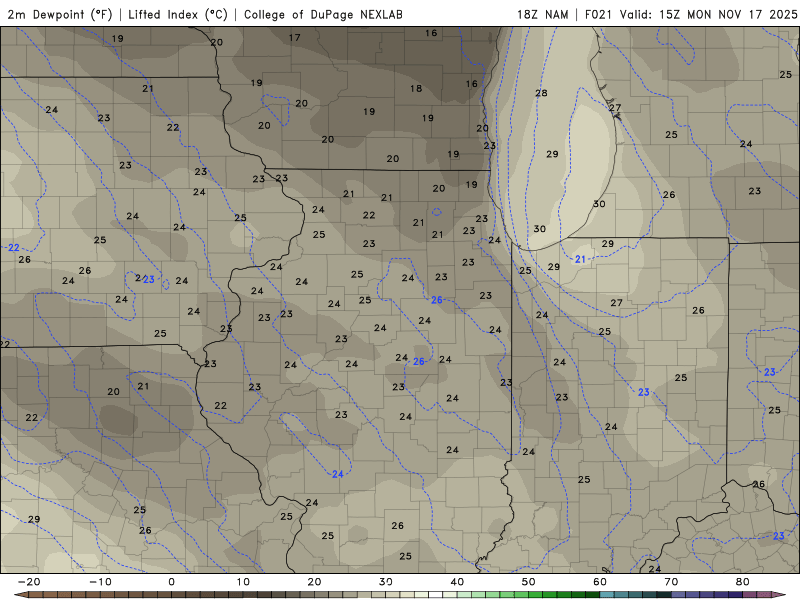Screen dimensions: 800x600
Task: Click the -10 label on color scale
Action: coord(100,582)
